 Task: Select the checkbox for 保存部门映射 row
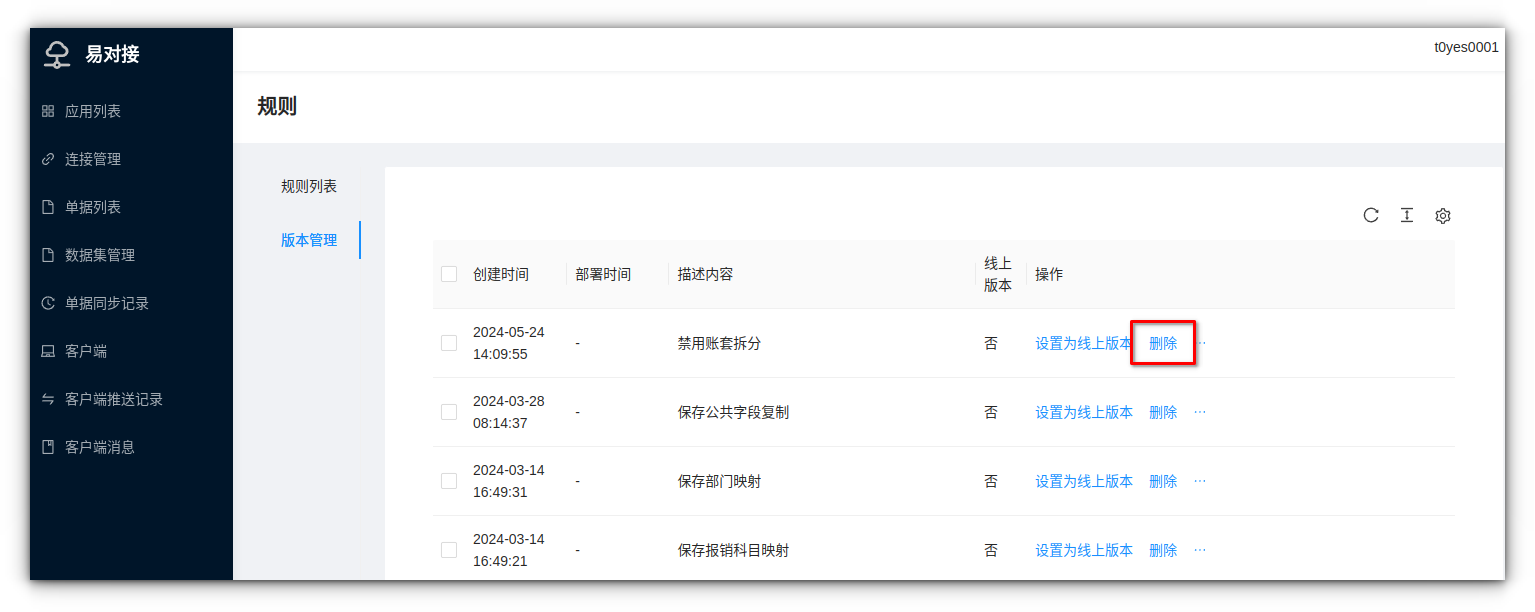pos(449,481)
